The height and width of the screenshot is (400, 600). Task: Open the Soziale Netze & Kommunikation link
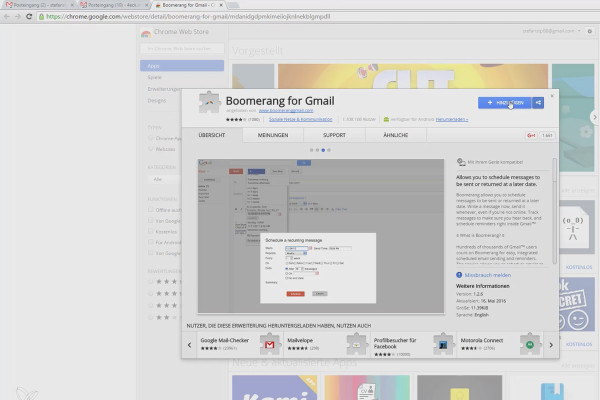coord(300,119)
